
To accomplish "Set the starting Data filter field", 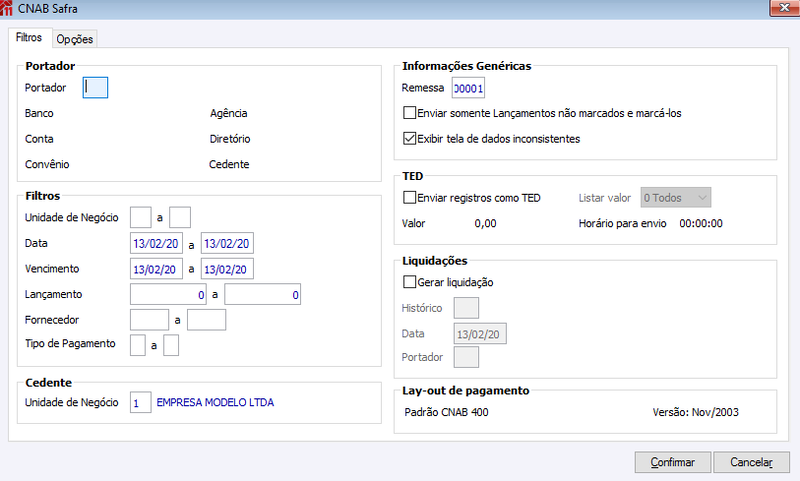I will (x=156, y=243).
